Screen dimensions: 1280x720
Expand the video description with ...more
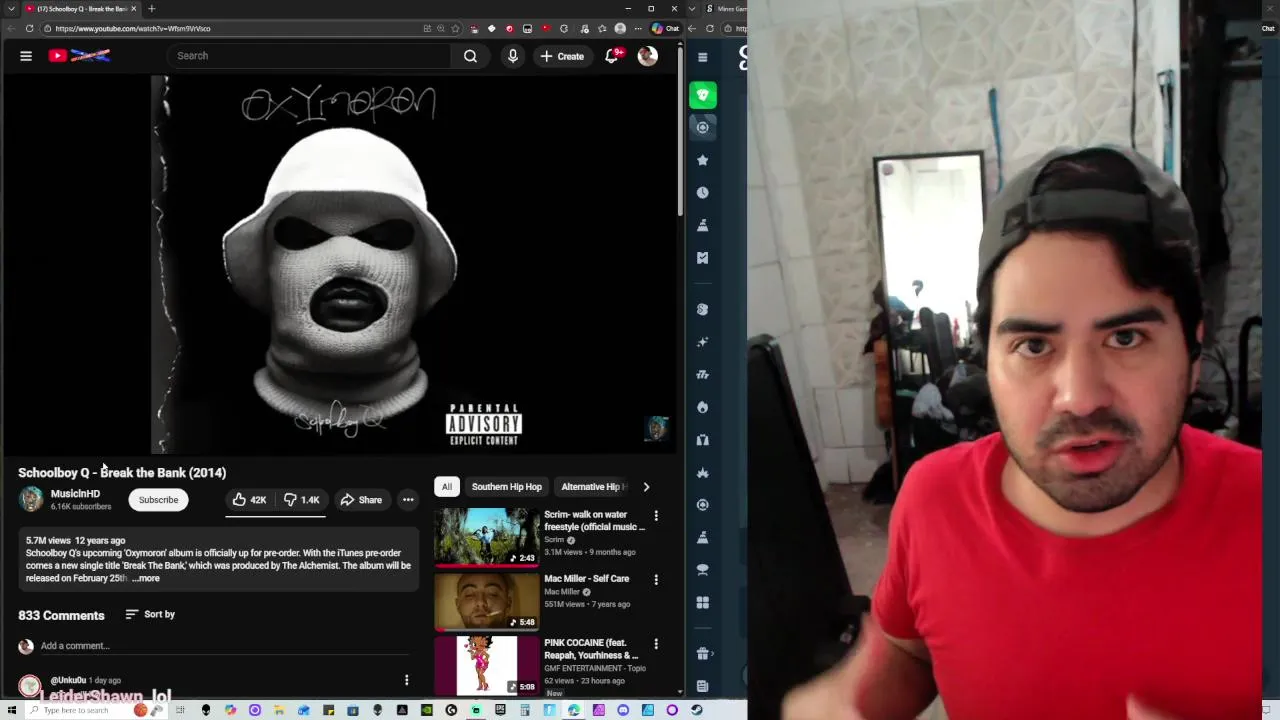point(145,579)
